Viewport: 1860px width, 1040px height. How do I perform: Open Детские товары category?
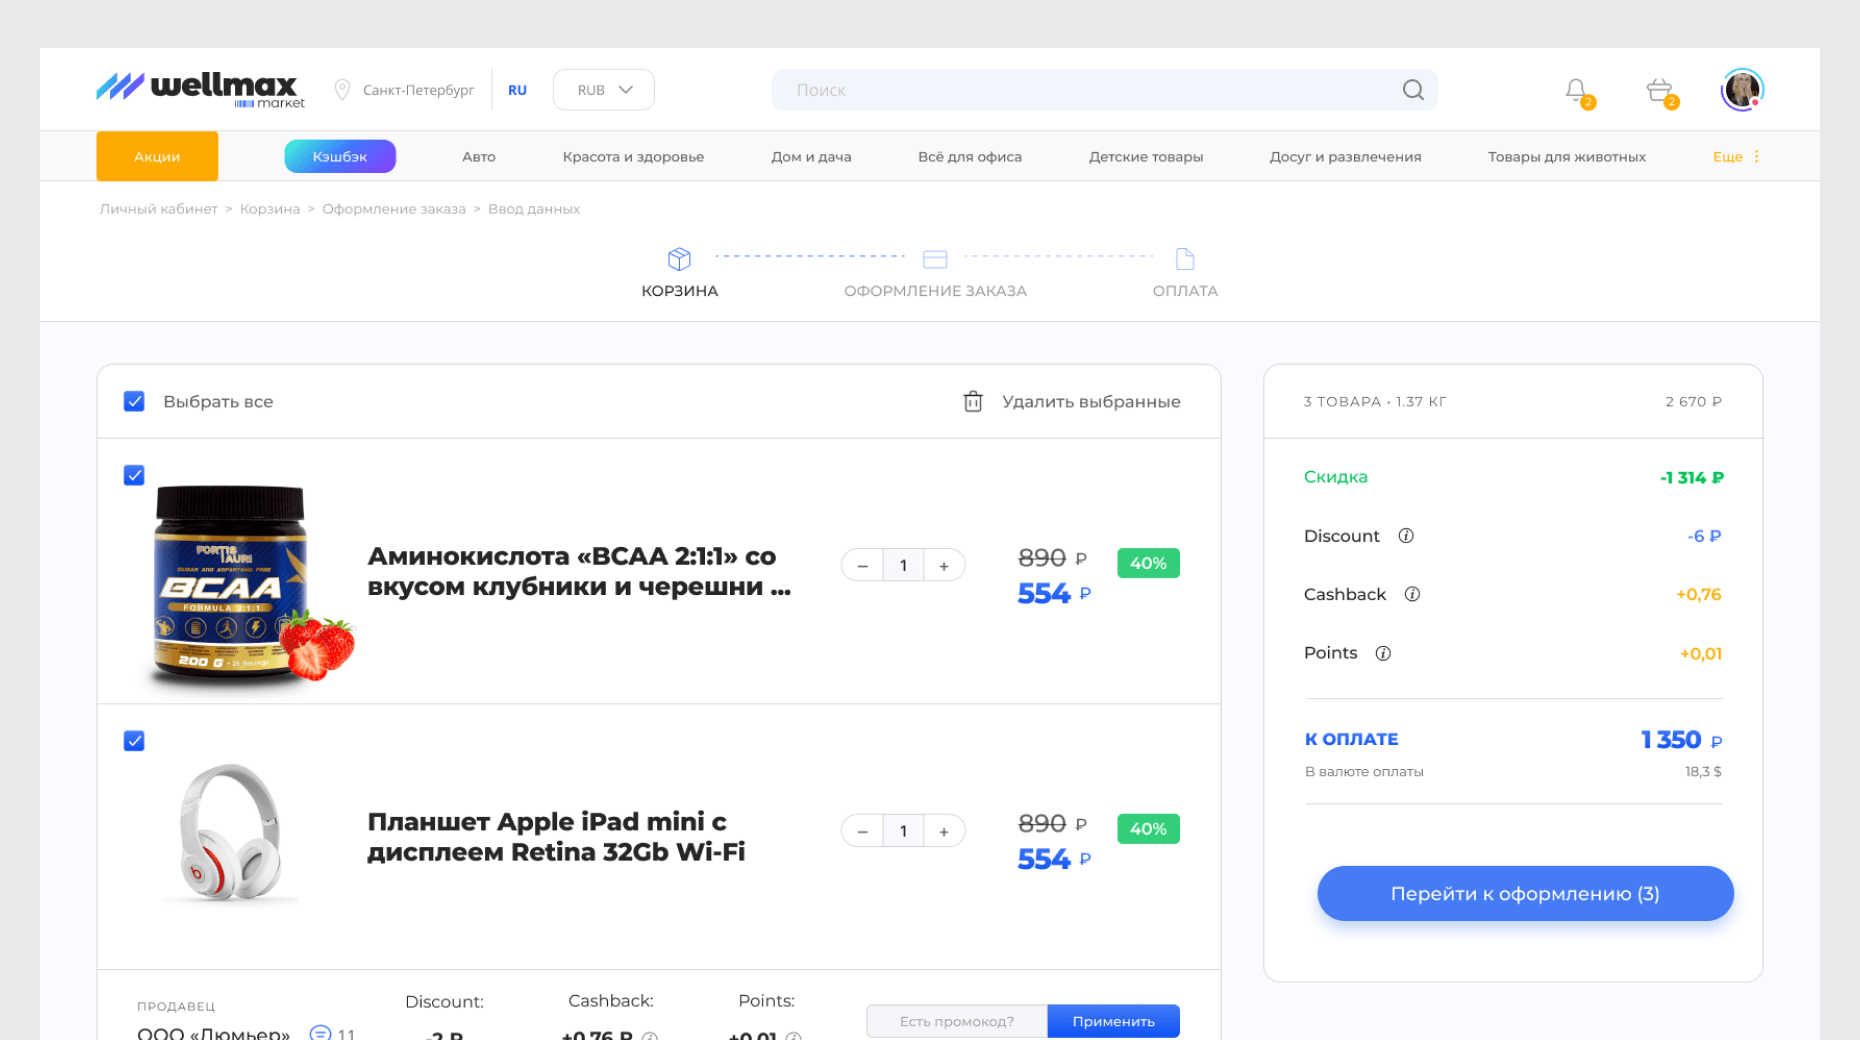(1146, 157)
